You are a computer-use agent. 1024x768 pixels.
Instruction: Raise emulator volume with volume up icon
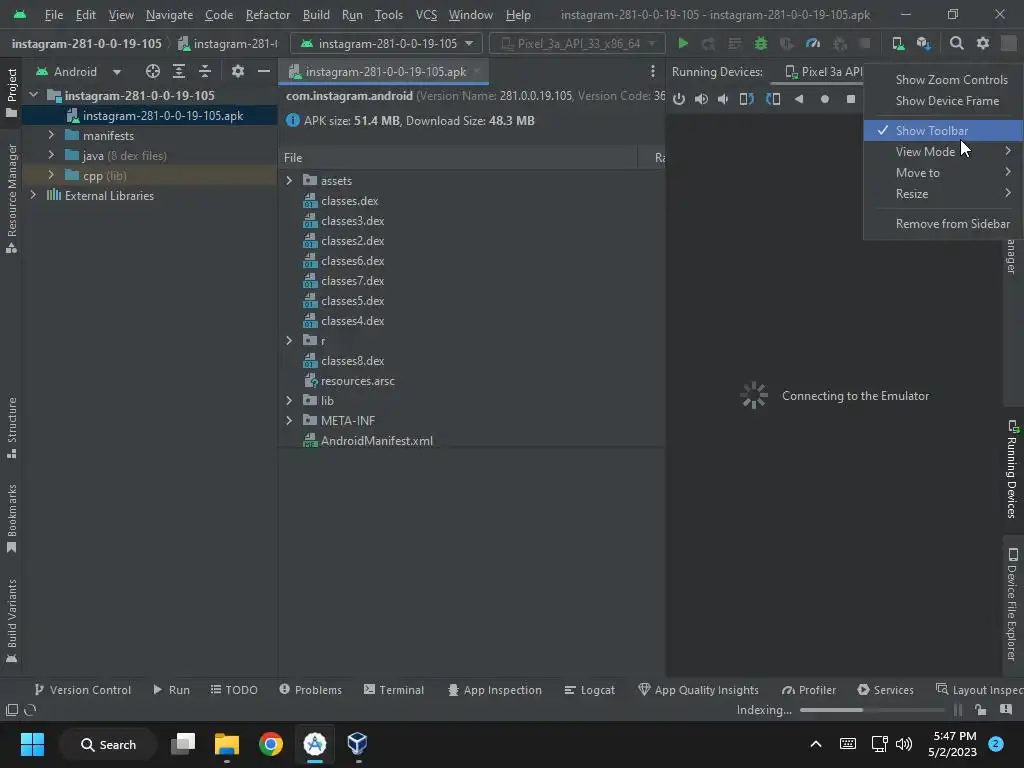pyautogui.click(x=701, y=99)
